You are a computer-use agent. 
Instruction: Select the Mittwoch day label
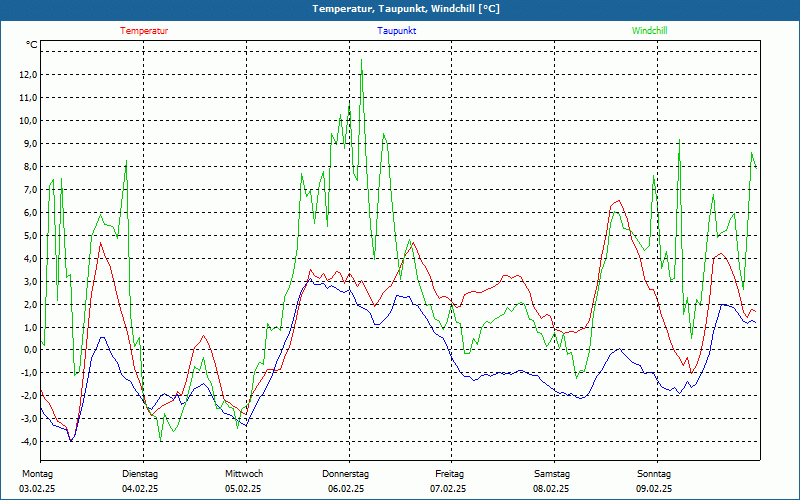pyautogui.click(x=244, y=474)
